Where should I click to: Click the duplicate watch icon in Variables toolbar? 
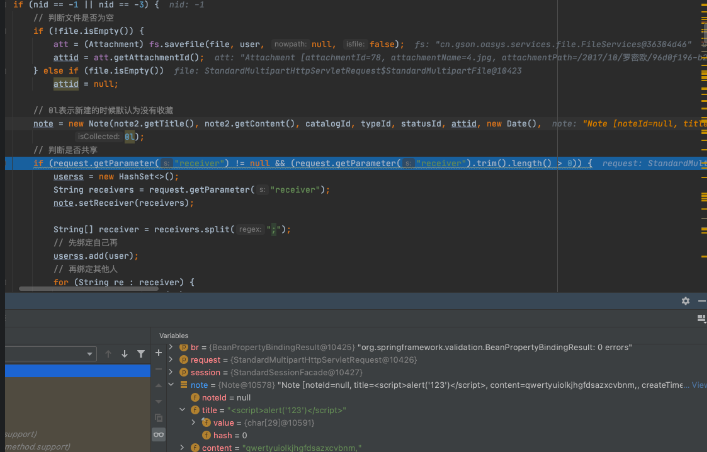(x=158, y=417)
